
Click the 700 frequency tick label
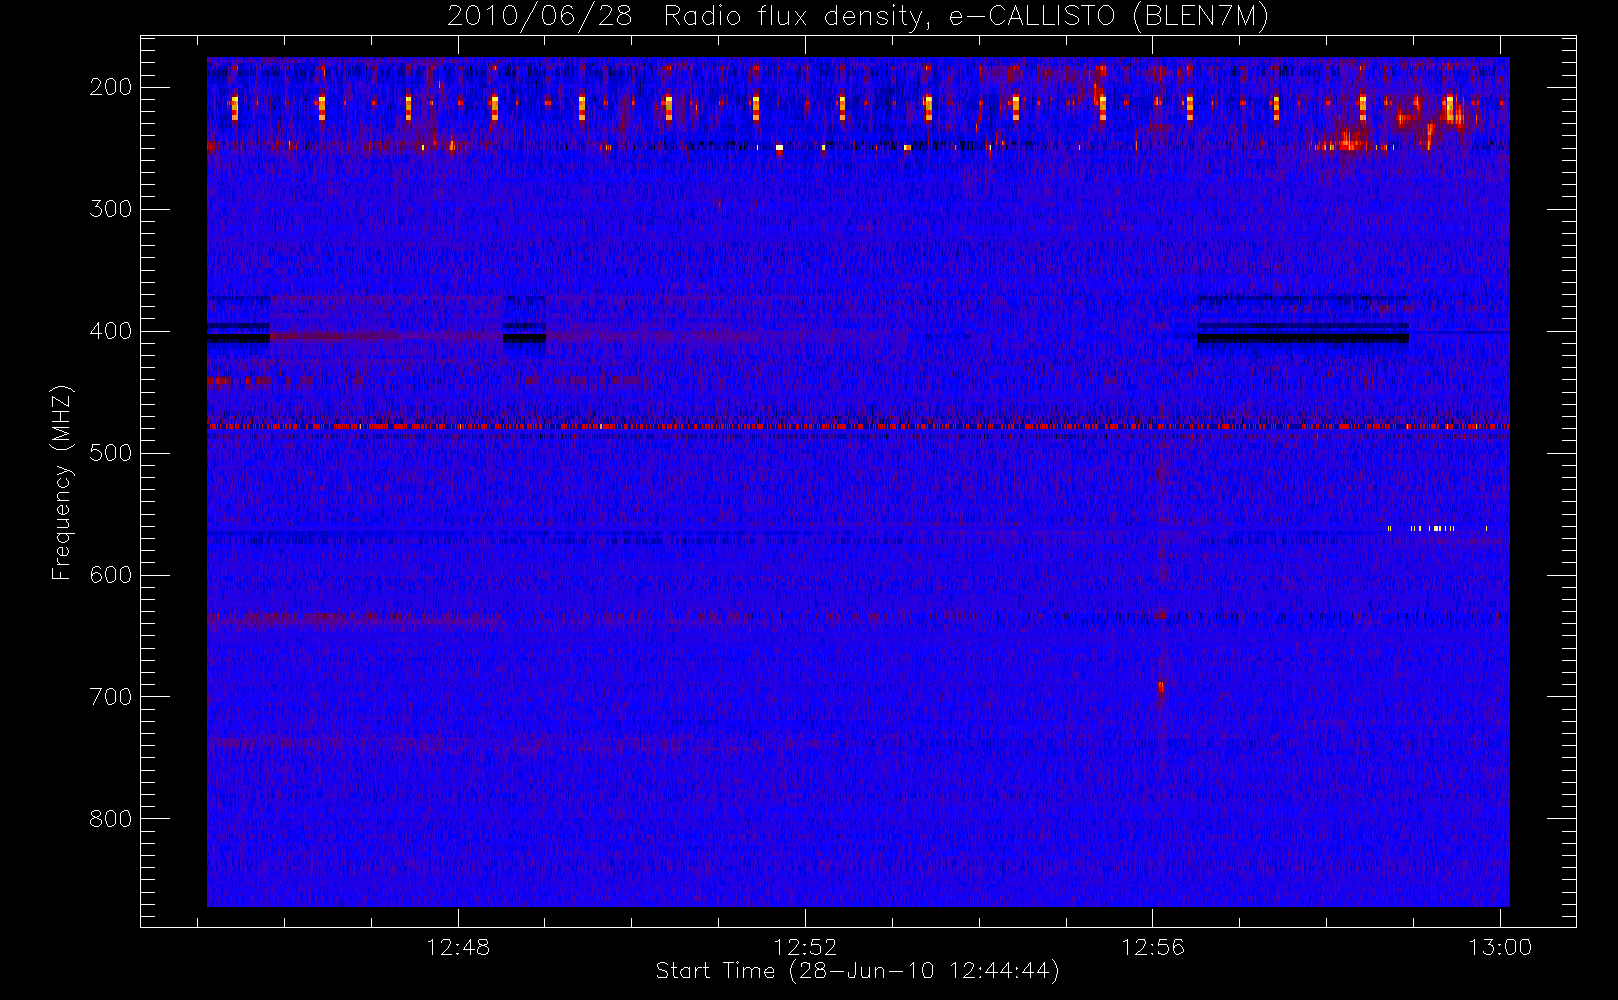coord(110,697)
